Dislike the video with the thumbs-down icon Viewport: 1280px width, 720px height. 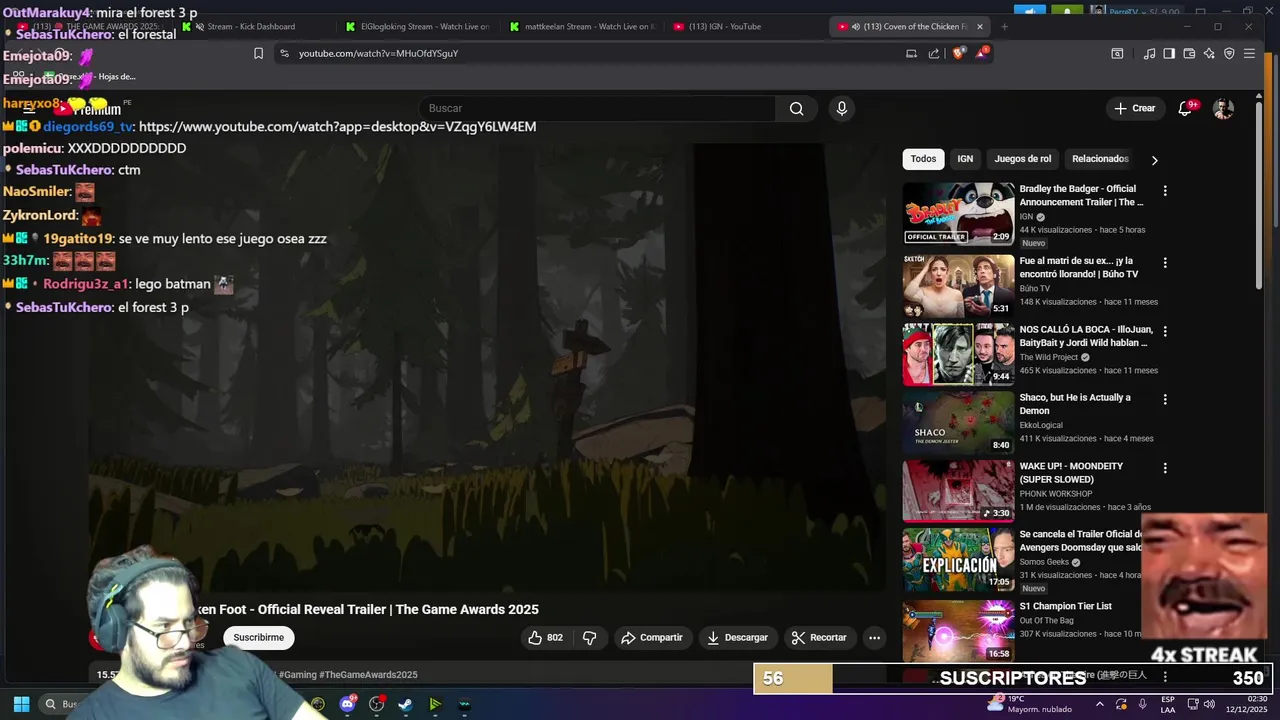(x=590, y=637)
